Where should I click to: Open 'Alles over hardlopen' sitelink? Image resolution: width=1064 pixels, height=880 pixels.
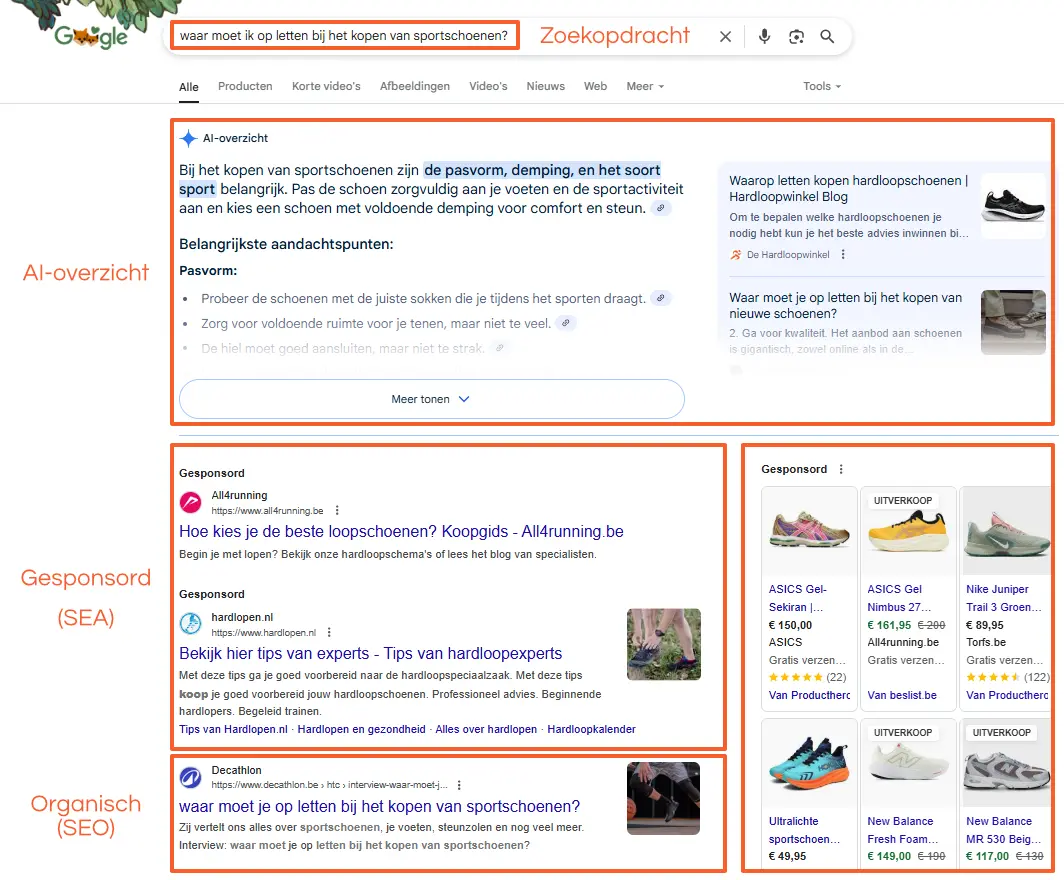point(486,729)
